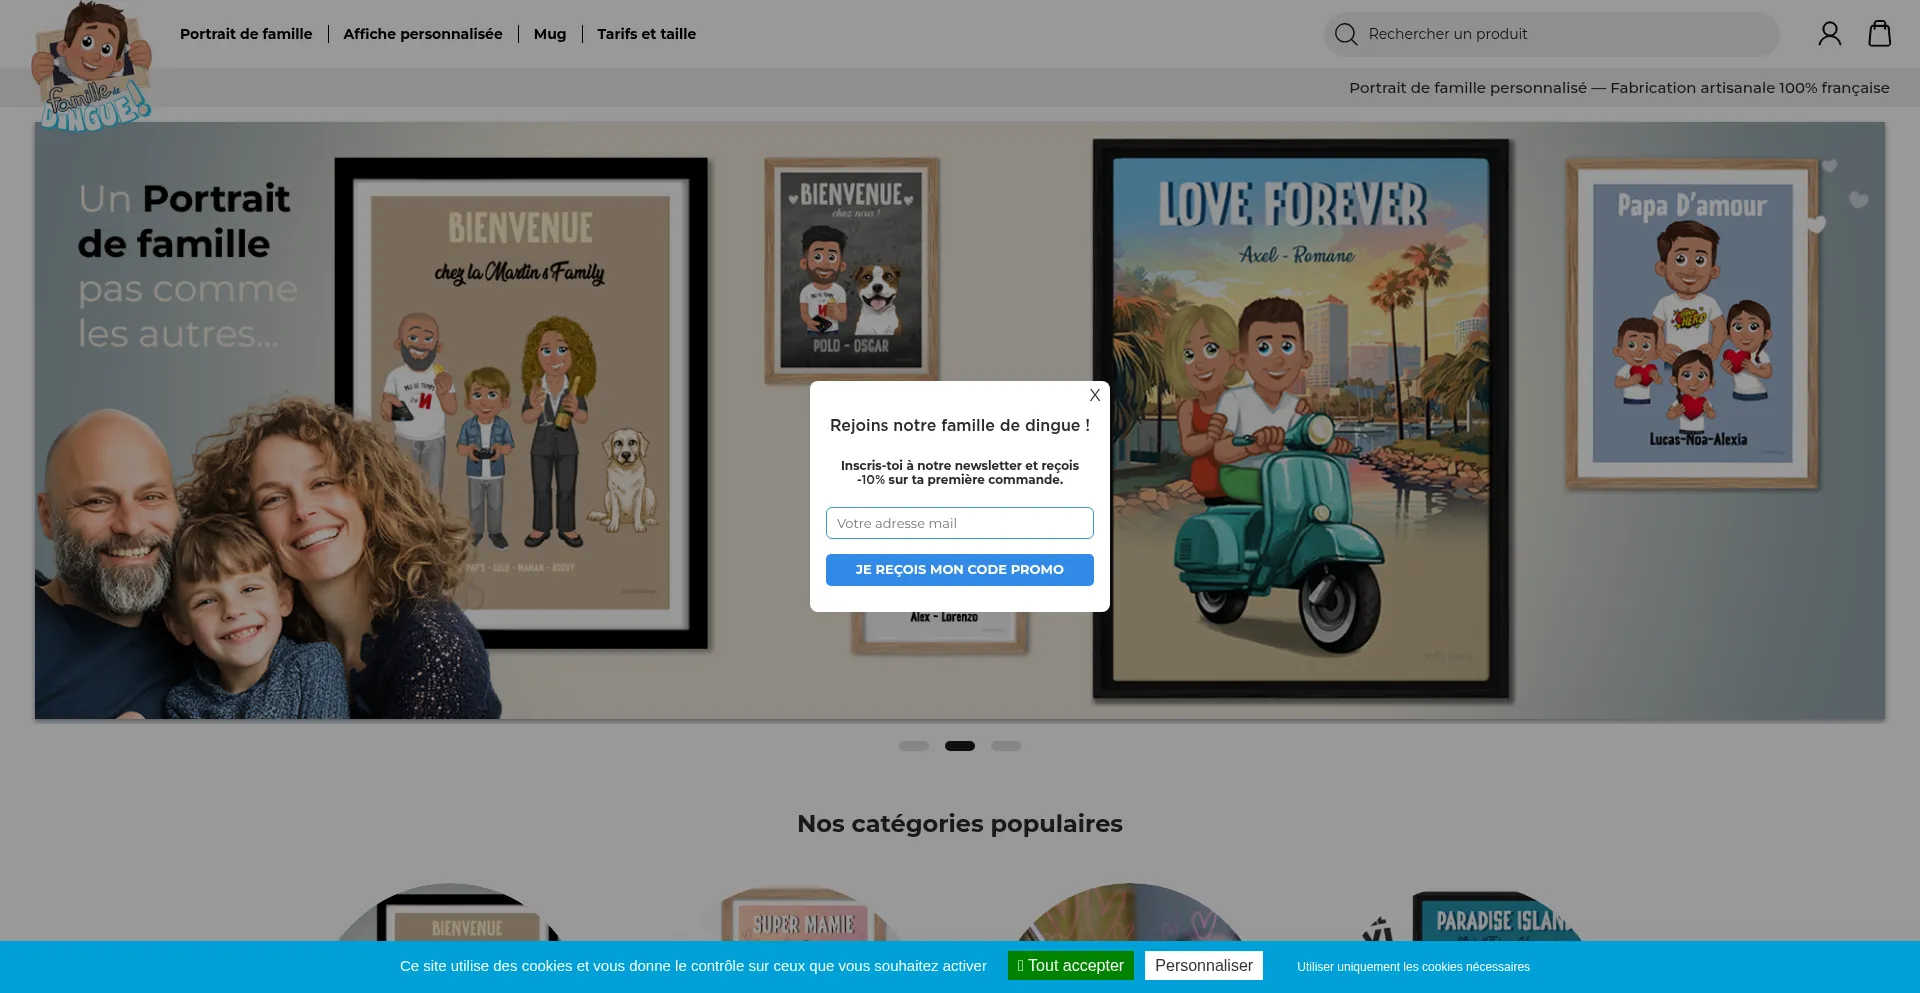This screenshot has width=1920, height=993.
Task: Navigate to the Mug menu item
Action: pos(549,34)
